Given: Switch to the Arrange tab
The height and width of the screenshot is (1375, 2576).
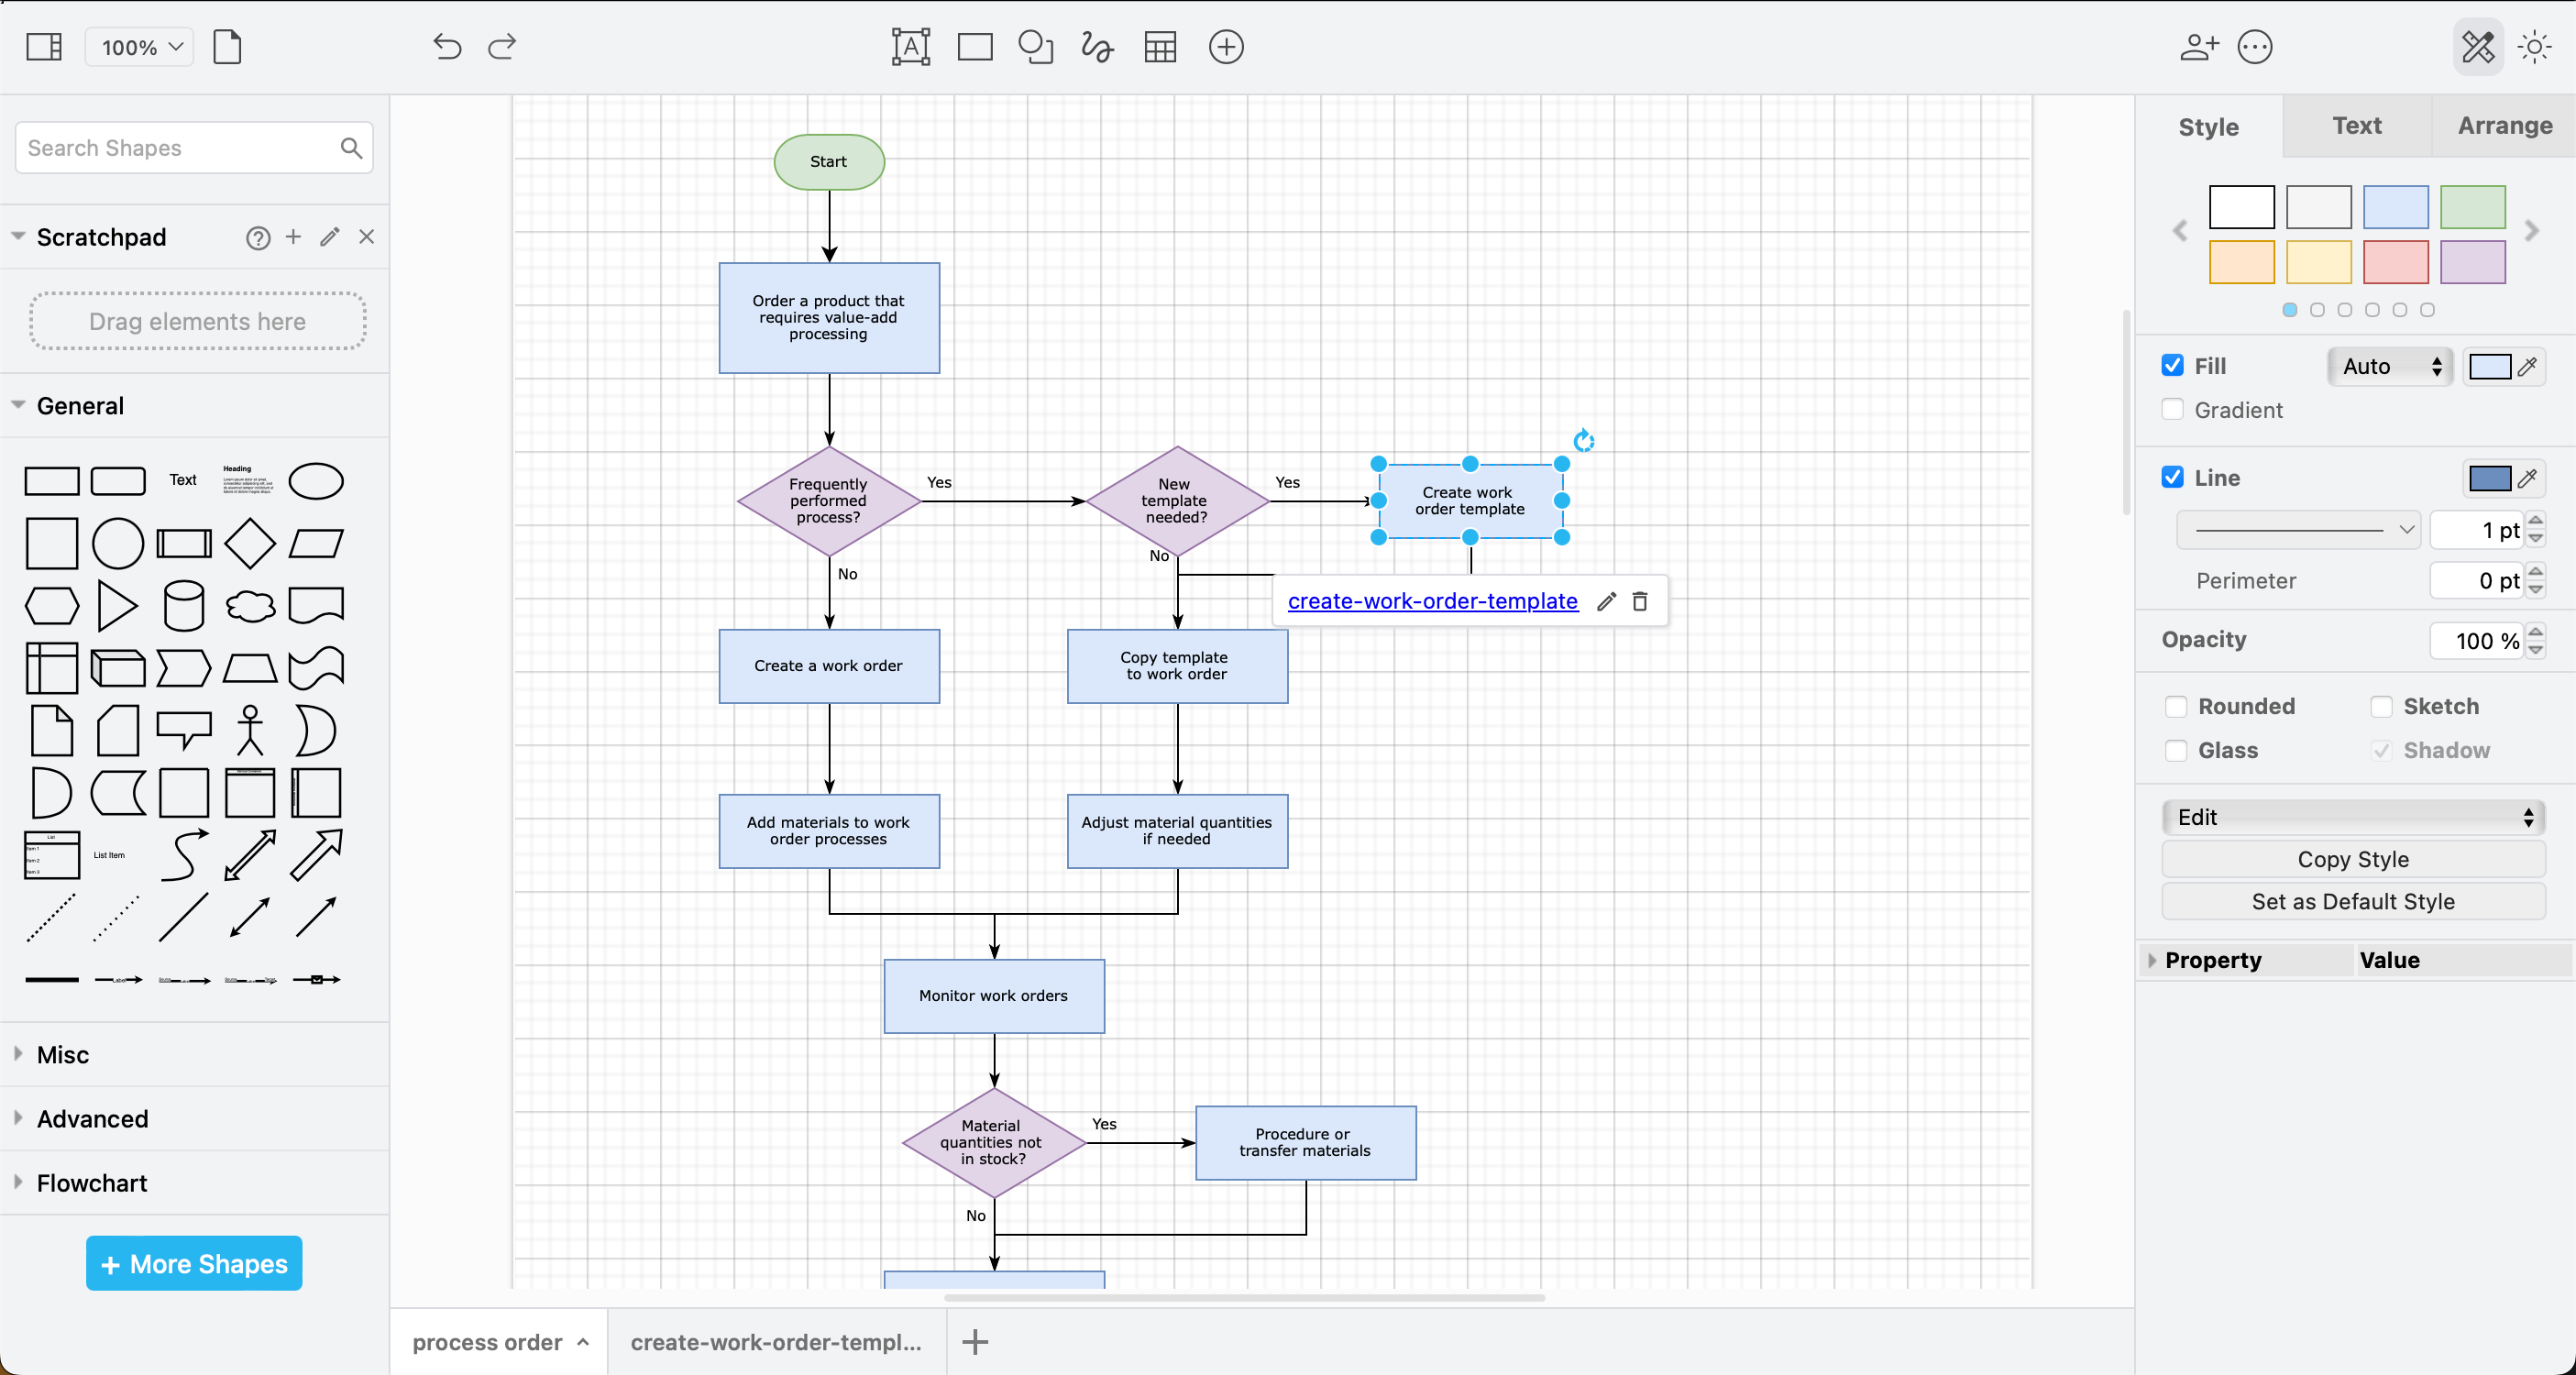Looking at the screenshot, I should [2505, 126].
